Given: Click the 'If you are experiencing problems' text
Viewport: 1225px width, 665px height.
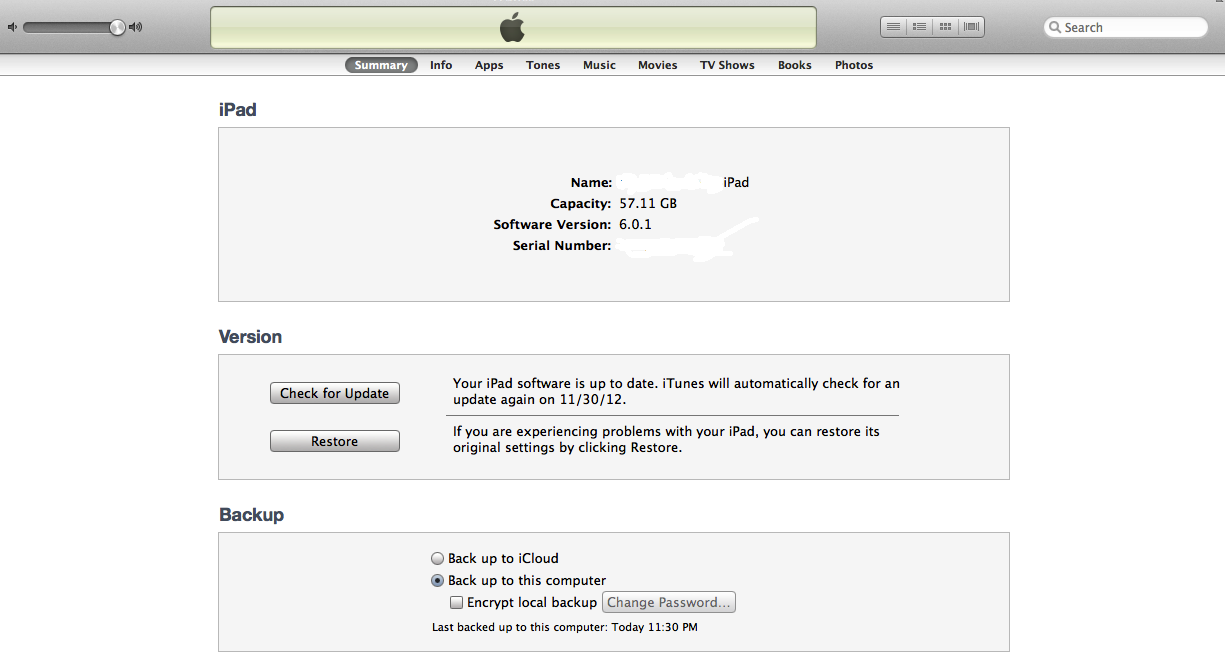Looking at the screenshot, I should tap(666, 440).
